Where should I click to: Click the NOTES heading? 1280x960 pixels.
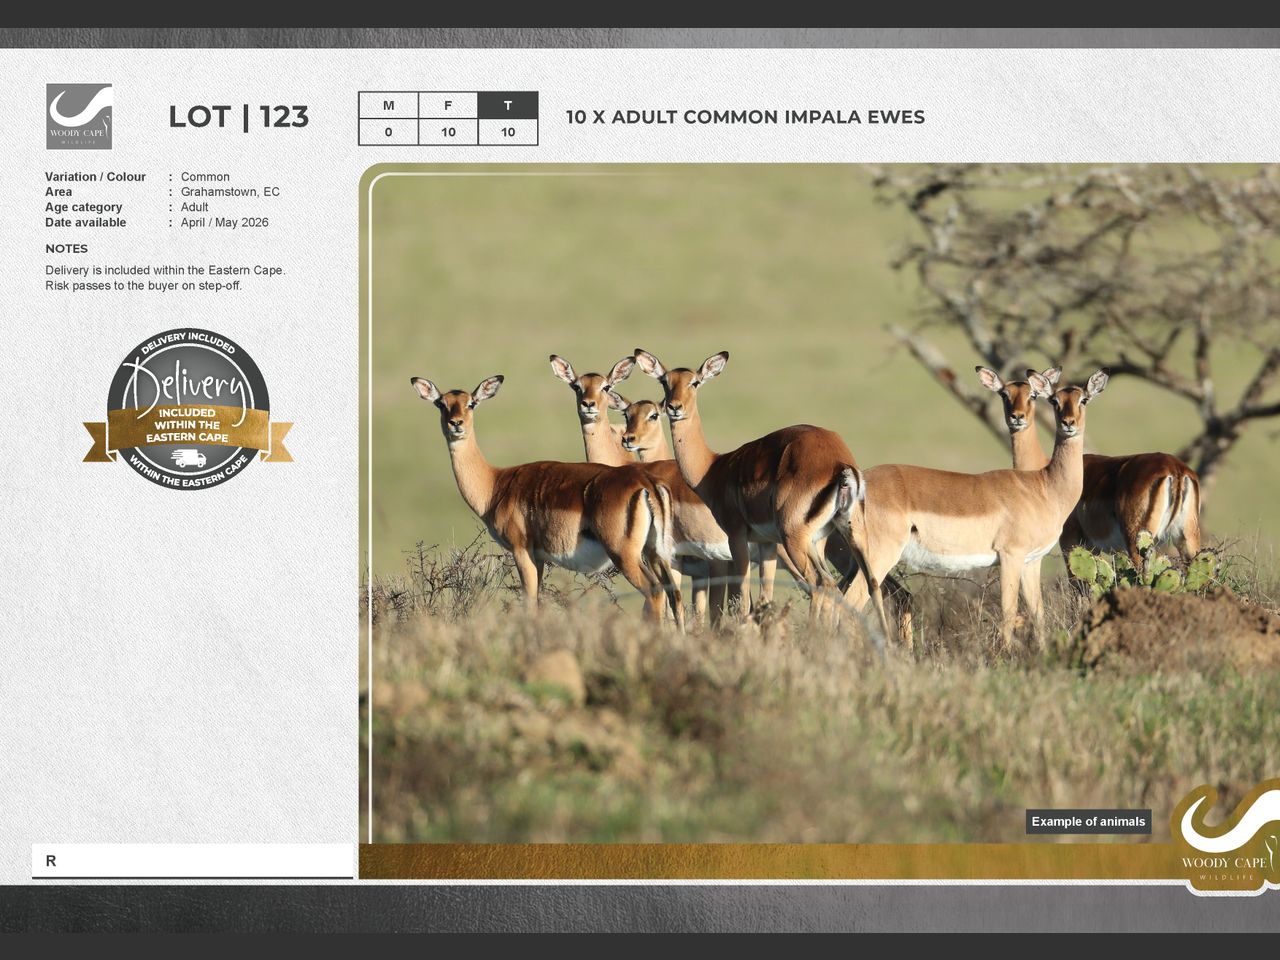[x=66, y=249]
